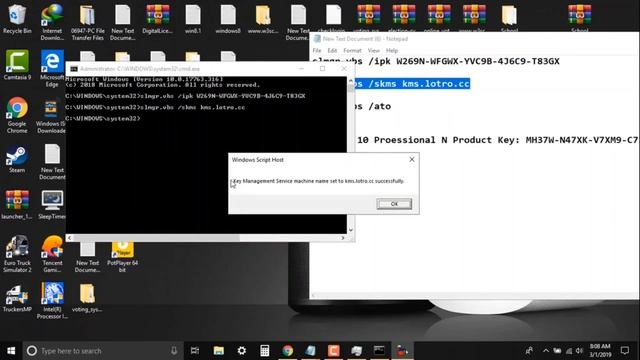This screenshot has width=640, height=360.
Task: Select TruckersMP desktop shortcut
Action: tap(17, 298)
